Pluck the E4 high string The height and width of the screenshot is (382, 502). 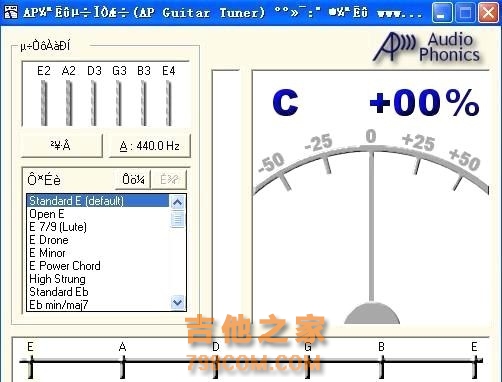(169, 103)
